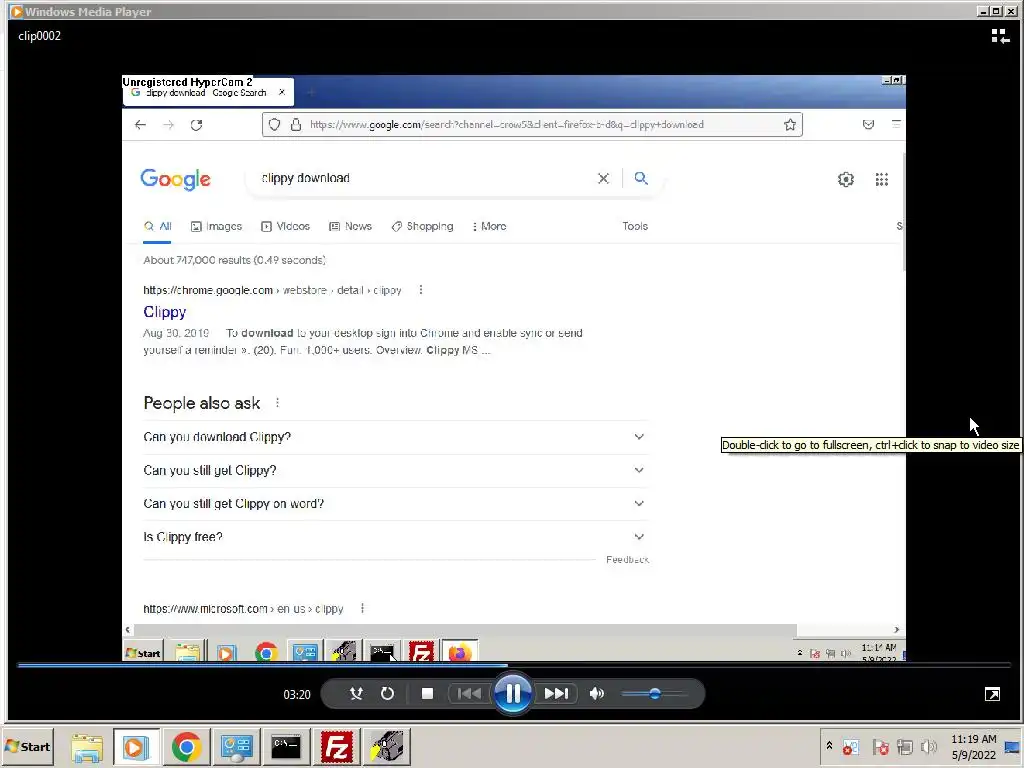The width and height of the screenshot is (1024, 768).
Task: Click the Google search magnifier button
Action: point(641,178)
